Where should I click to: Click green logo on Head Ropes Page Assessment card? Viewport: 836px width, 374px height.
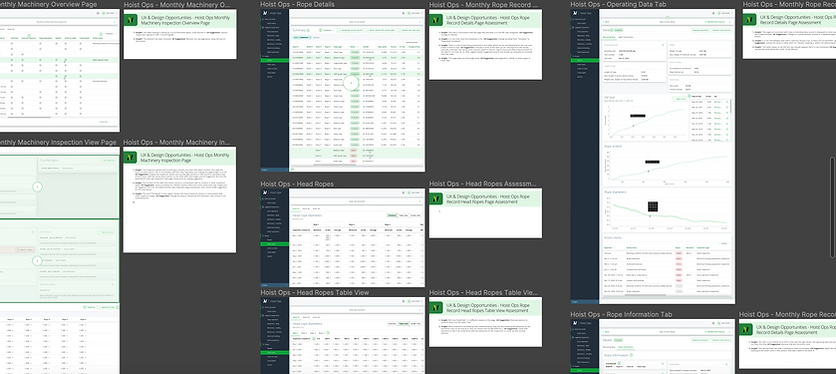[436, 198]
